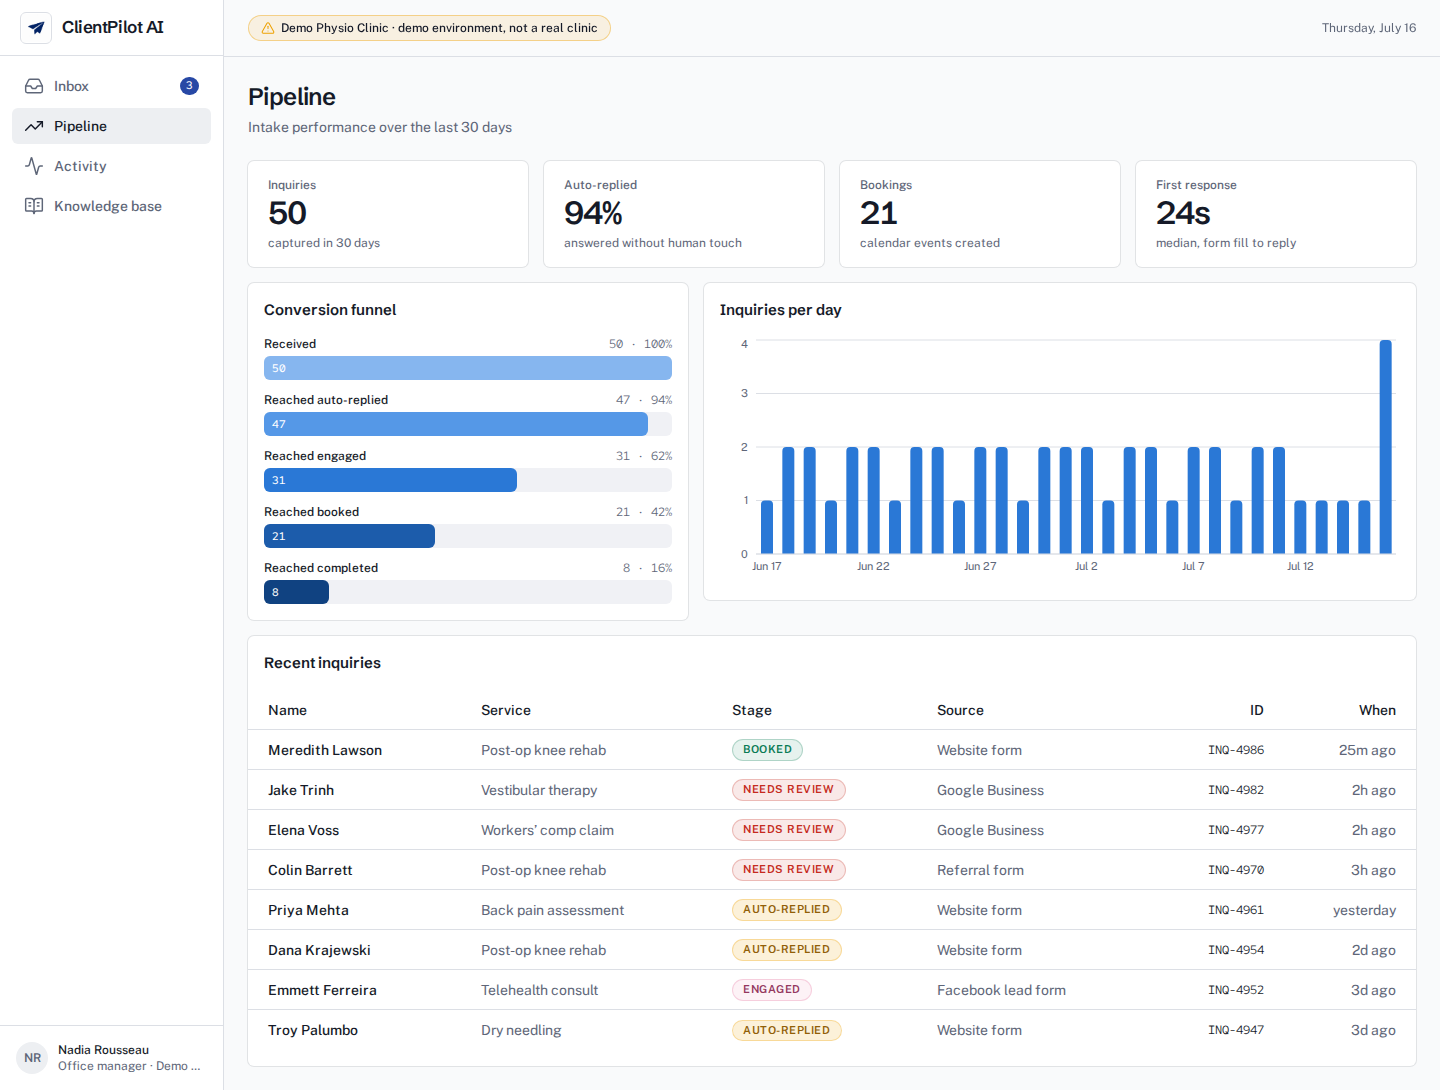Image resolution: width=1440 pixels, height=1090 pixels.
Task: Click the Activity pulse icon
Action: click(34, 166)
